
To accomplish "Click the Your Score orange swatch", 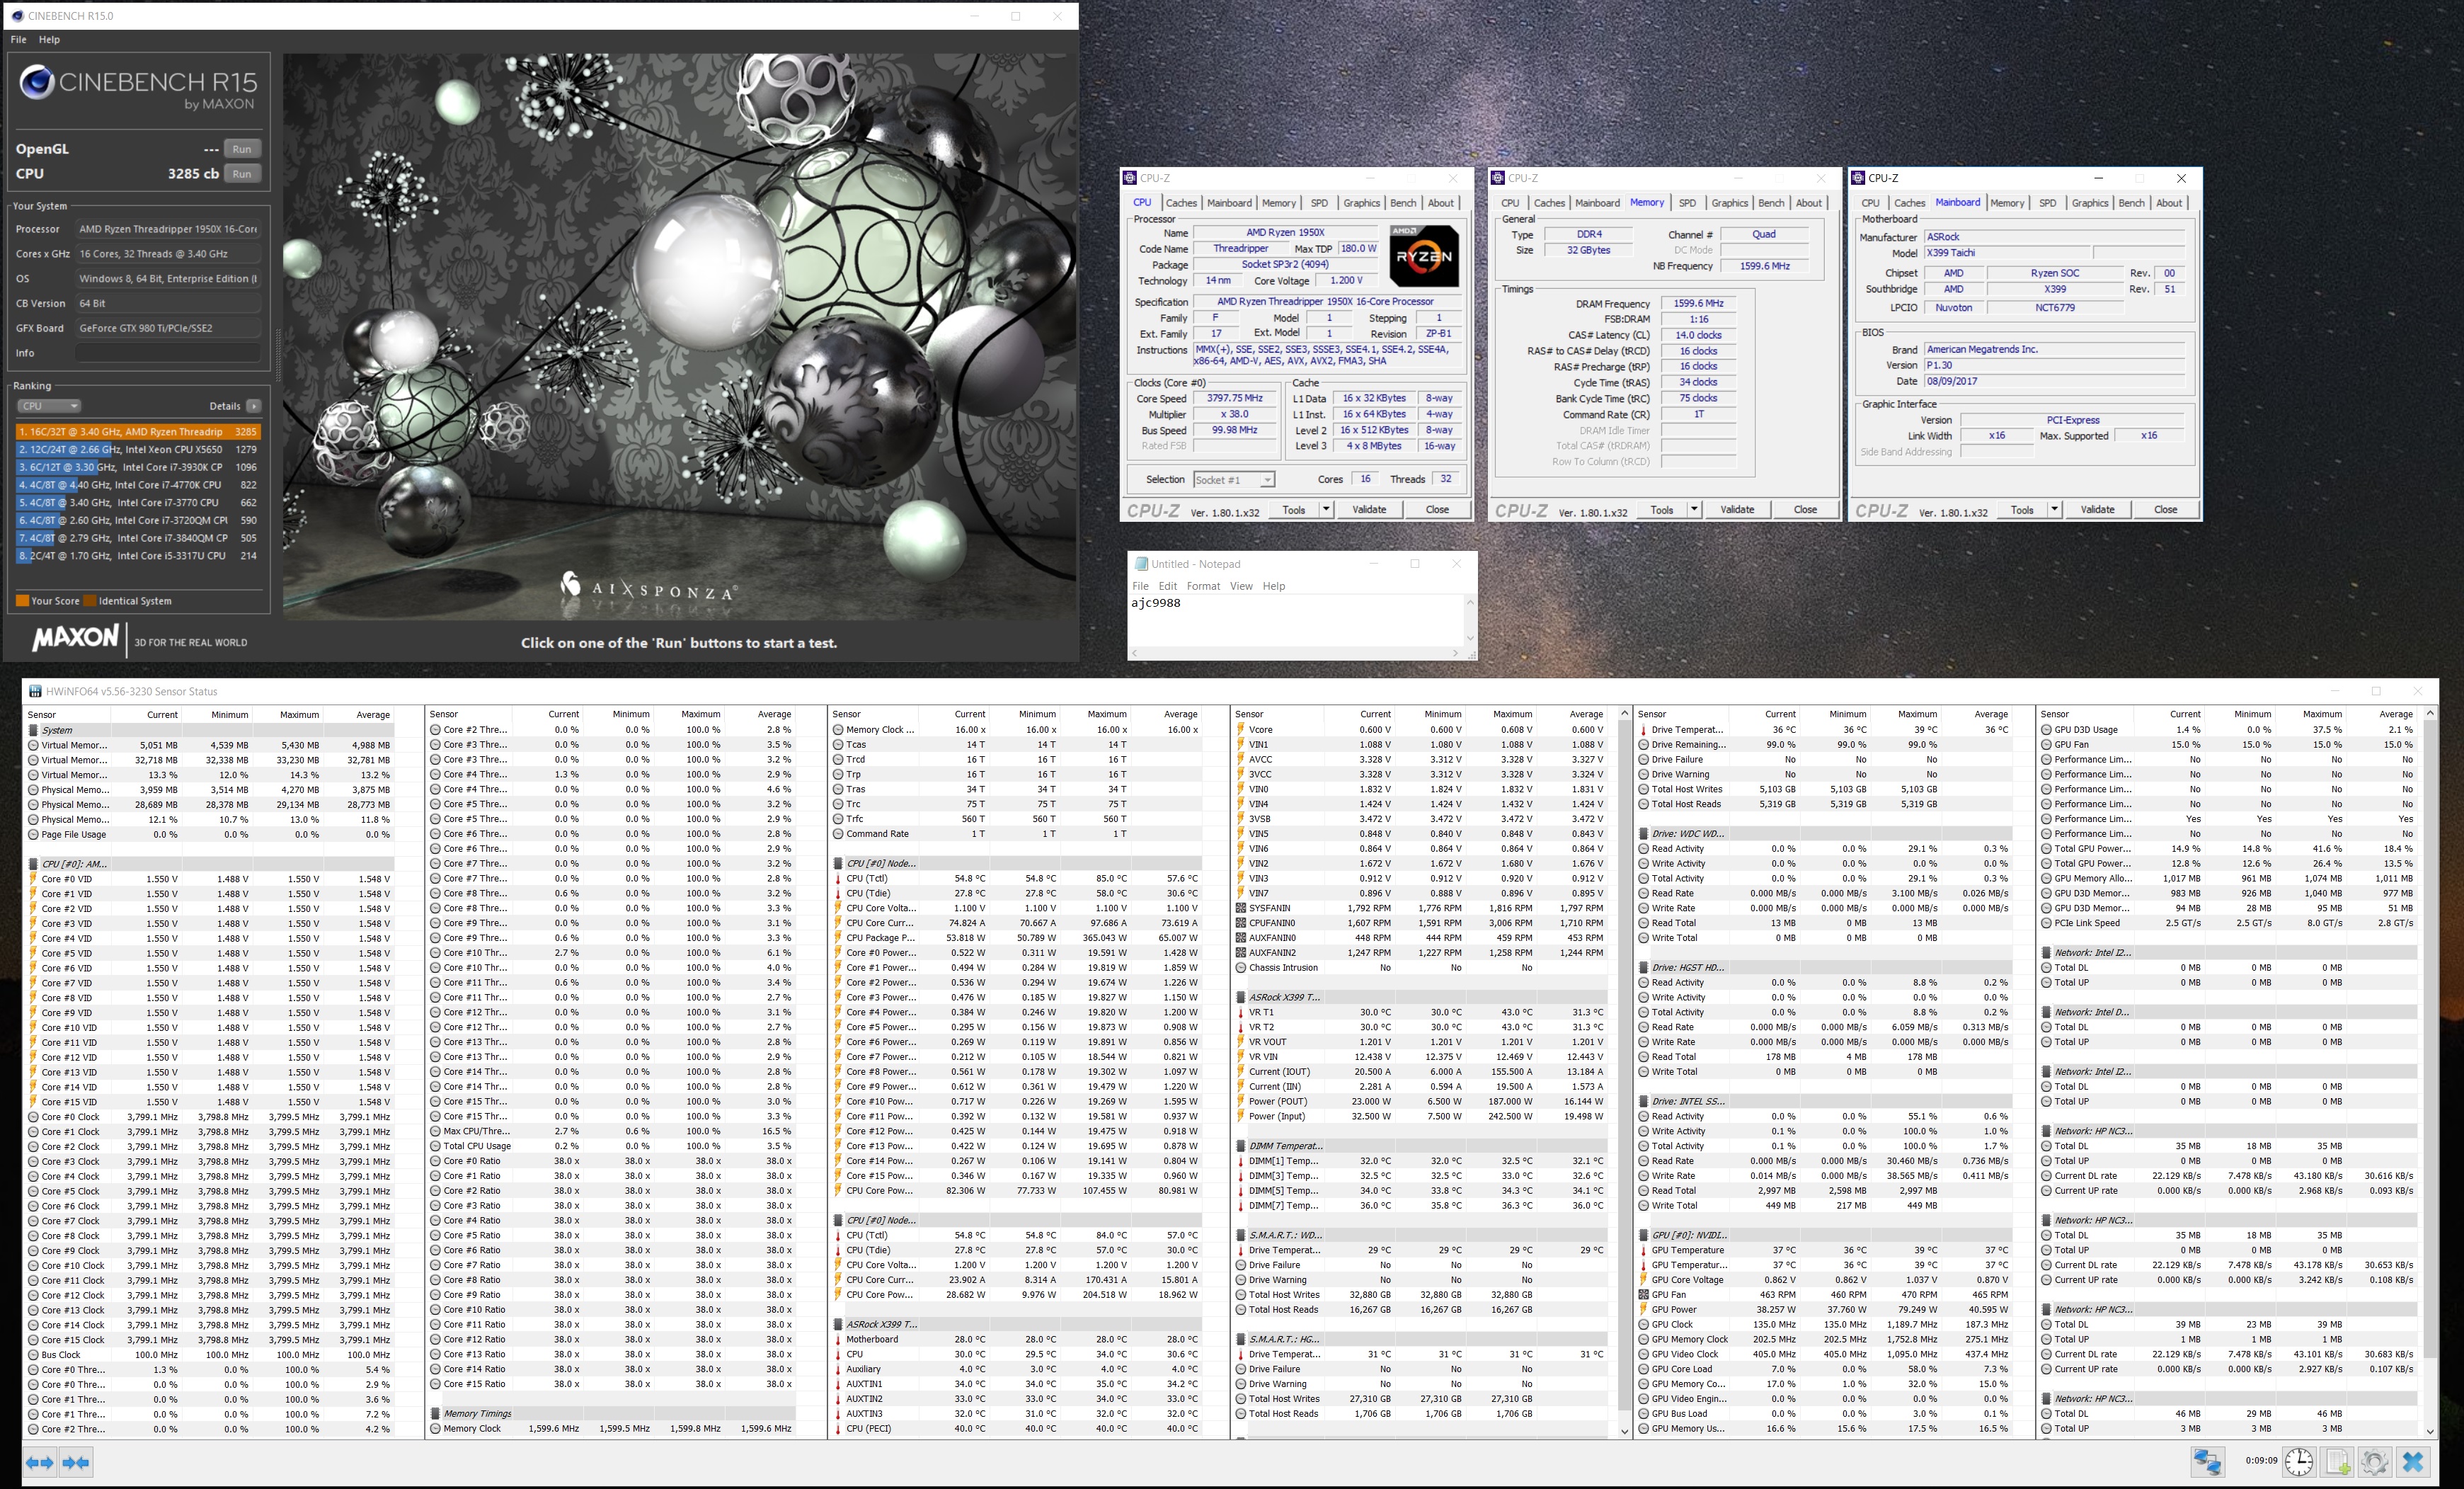I will coord(22,601).
